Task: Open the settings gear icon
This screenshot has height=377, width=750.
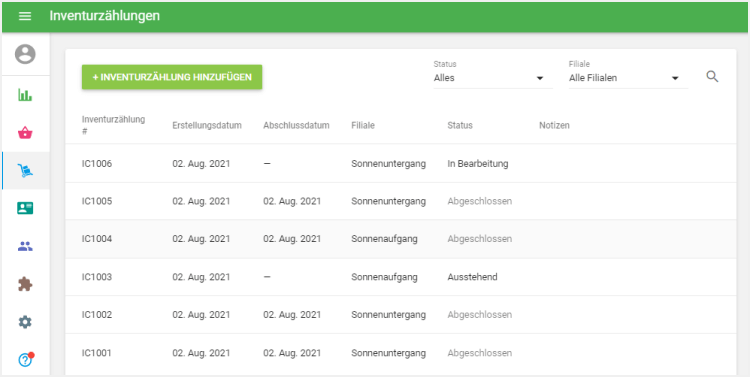Action: 25,322
